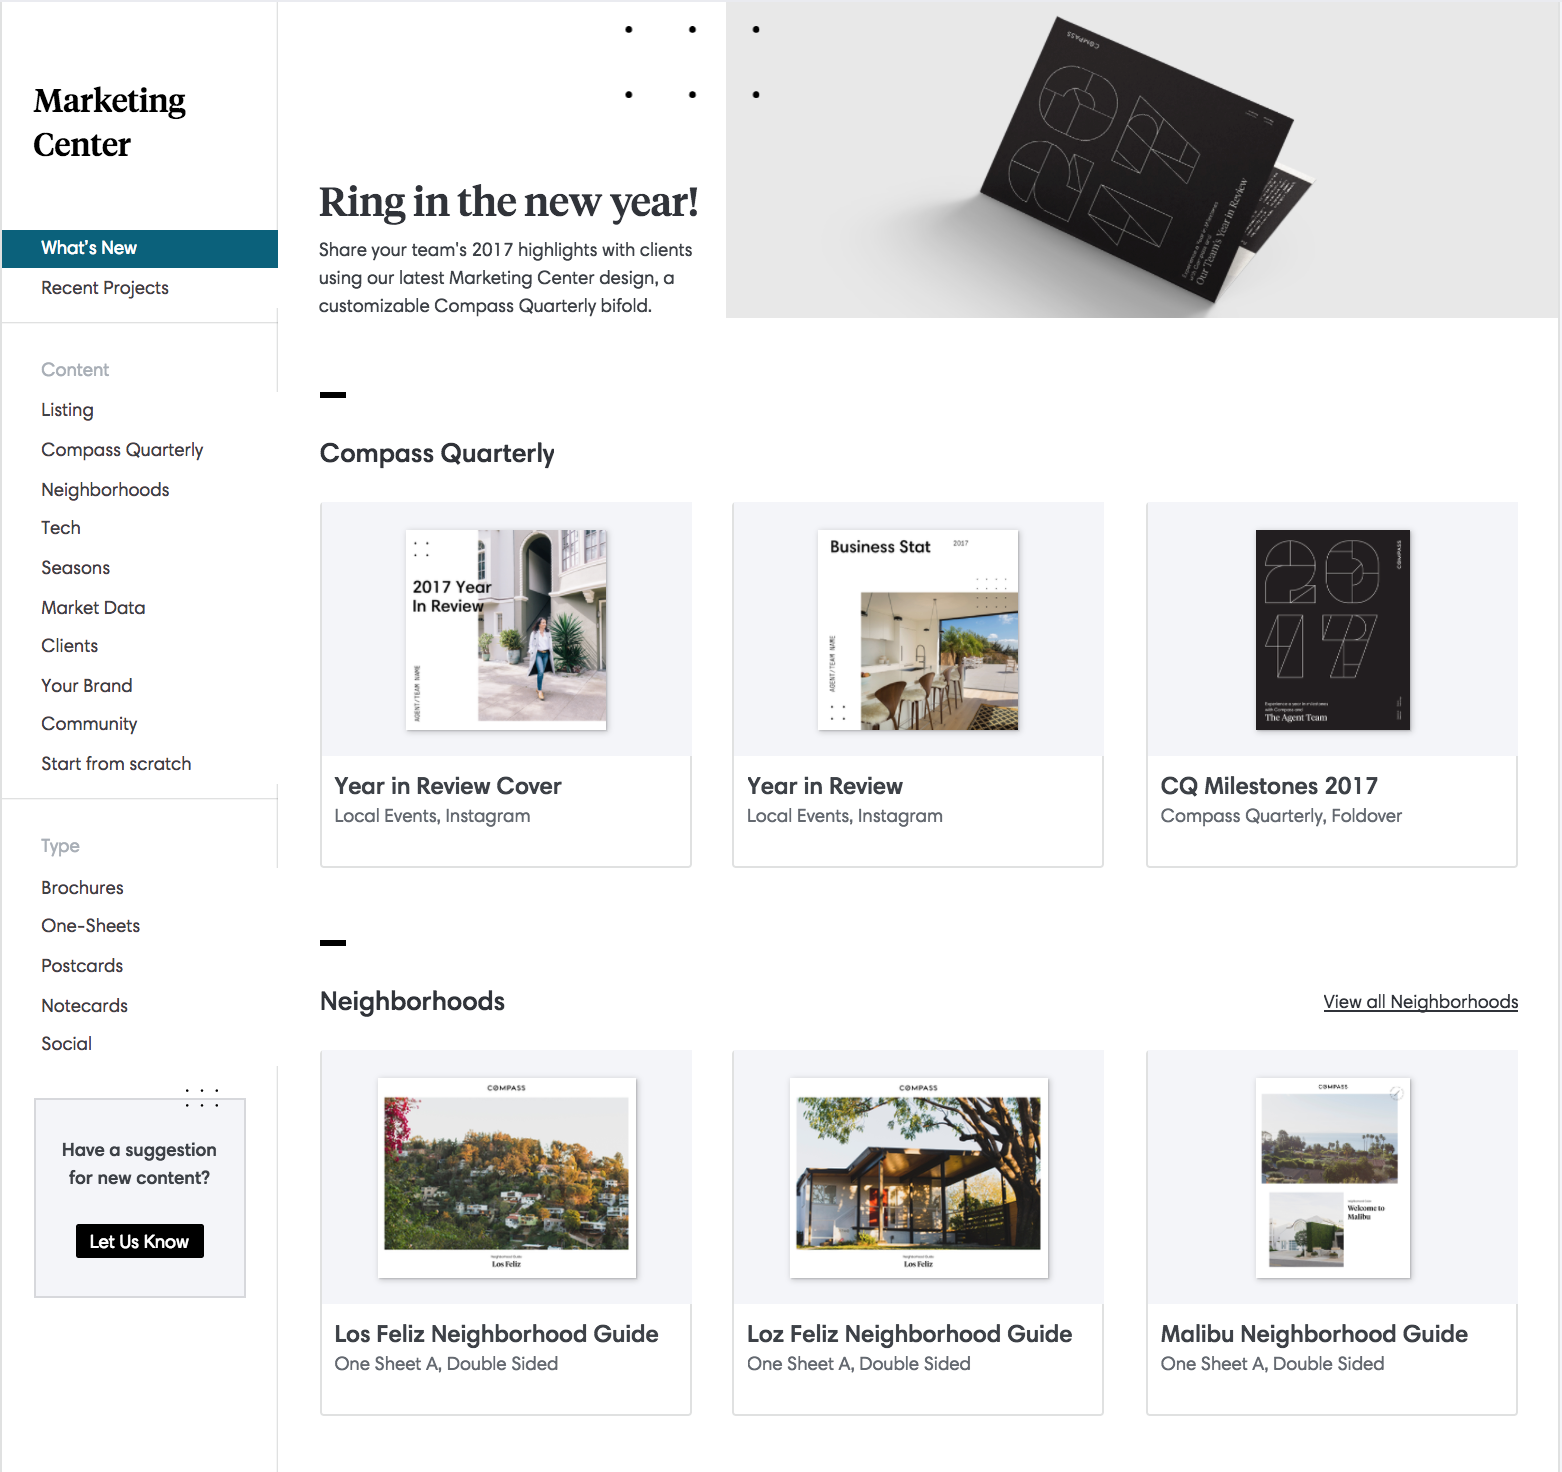The image size is (1562, 1472).
Task: Click the 2017 bifold hero banner image
Action: [1142, 160]
